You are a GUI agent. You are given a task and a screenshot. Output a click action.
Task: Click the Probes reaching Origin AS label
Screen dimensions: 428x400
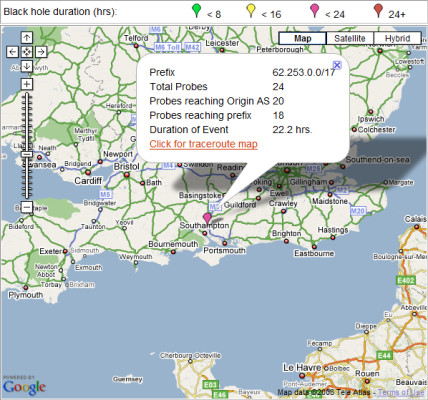(x=209, y=101)
